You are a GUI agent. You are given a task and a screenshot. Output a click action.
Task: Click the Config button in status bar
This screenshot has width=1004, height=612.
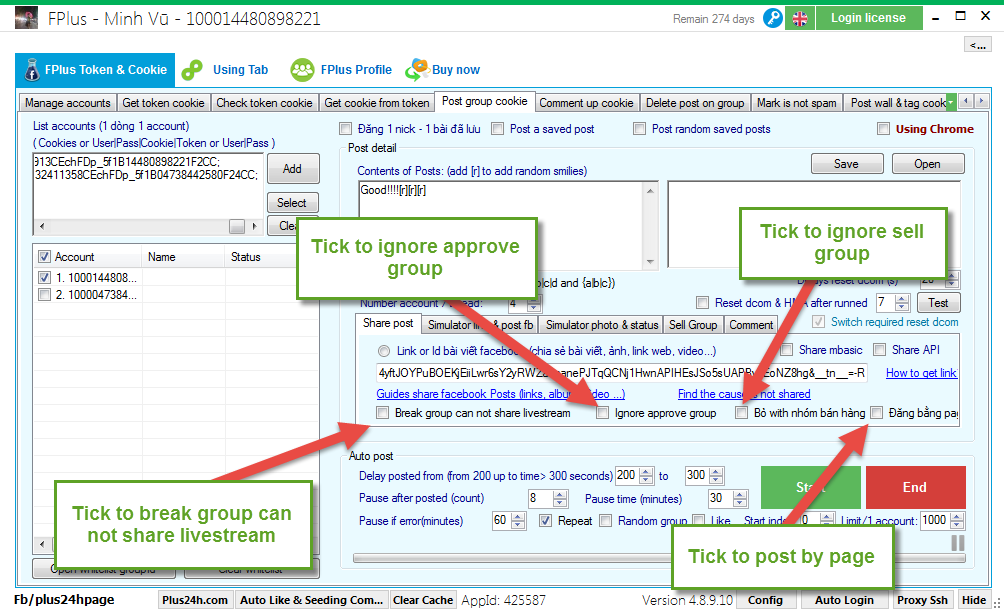[765, 600]
